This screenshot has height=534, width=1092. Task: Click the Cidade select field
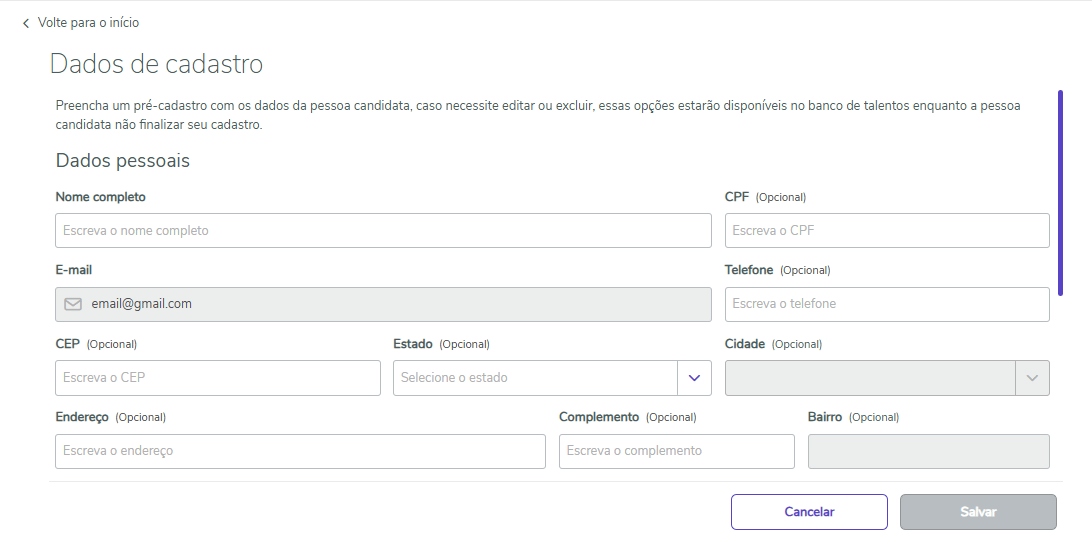coord(870,378)
